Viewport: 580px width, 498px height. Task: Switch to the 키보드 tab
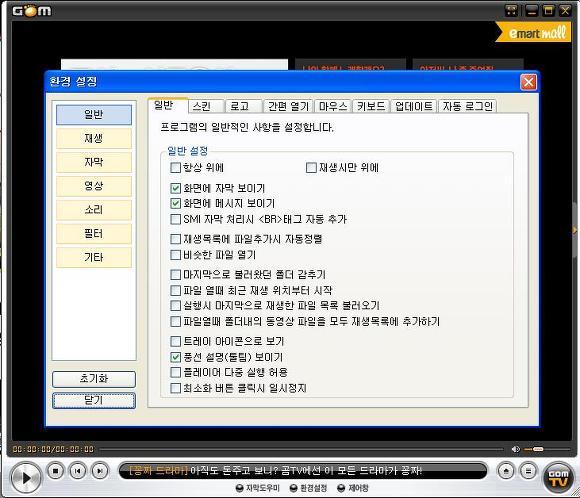tap(371, 107)
